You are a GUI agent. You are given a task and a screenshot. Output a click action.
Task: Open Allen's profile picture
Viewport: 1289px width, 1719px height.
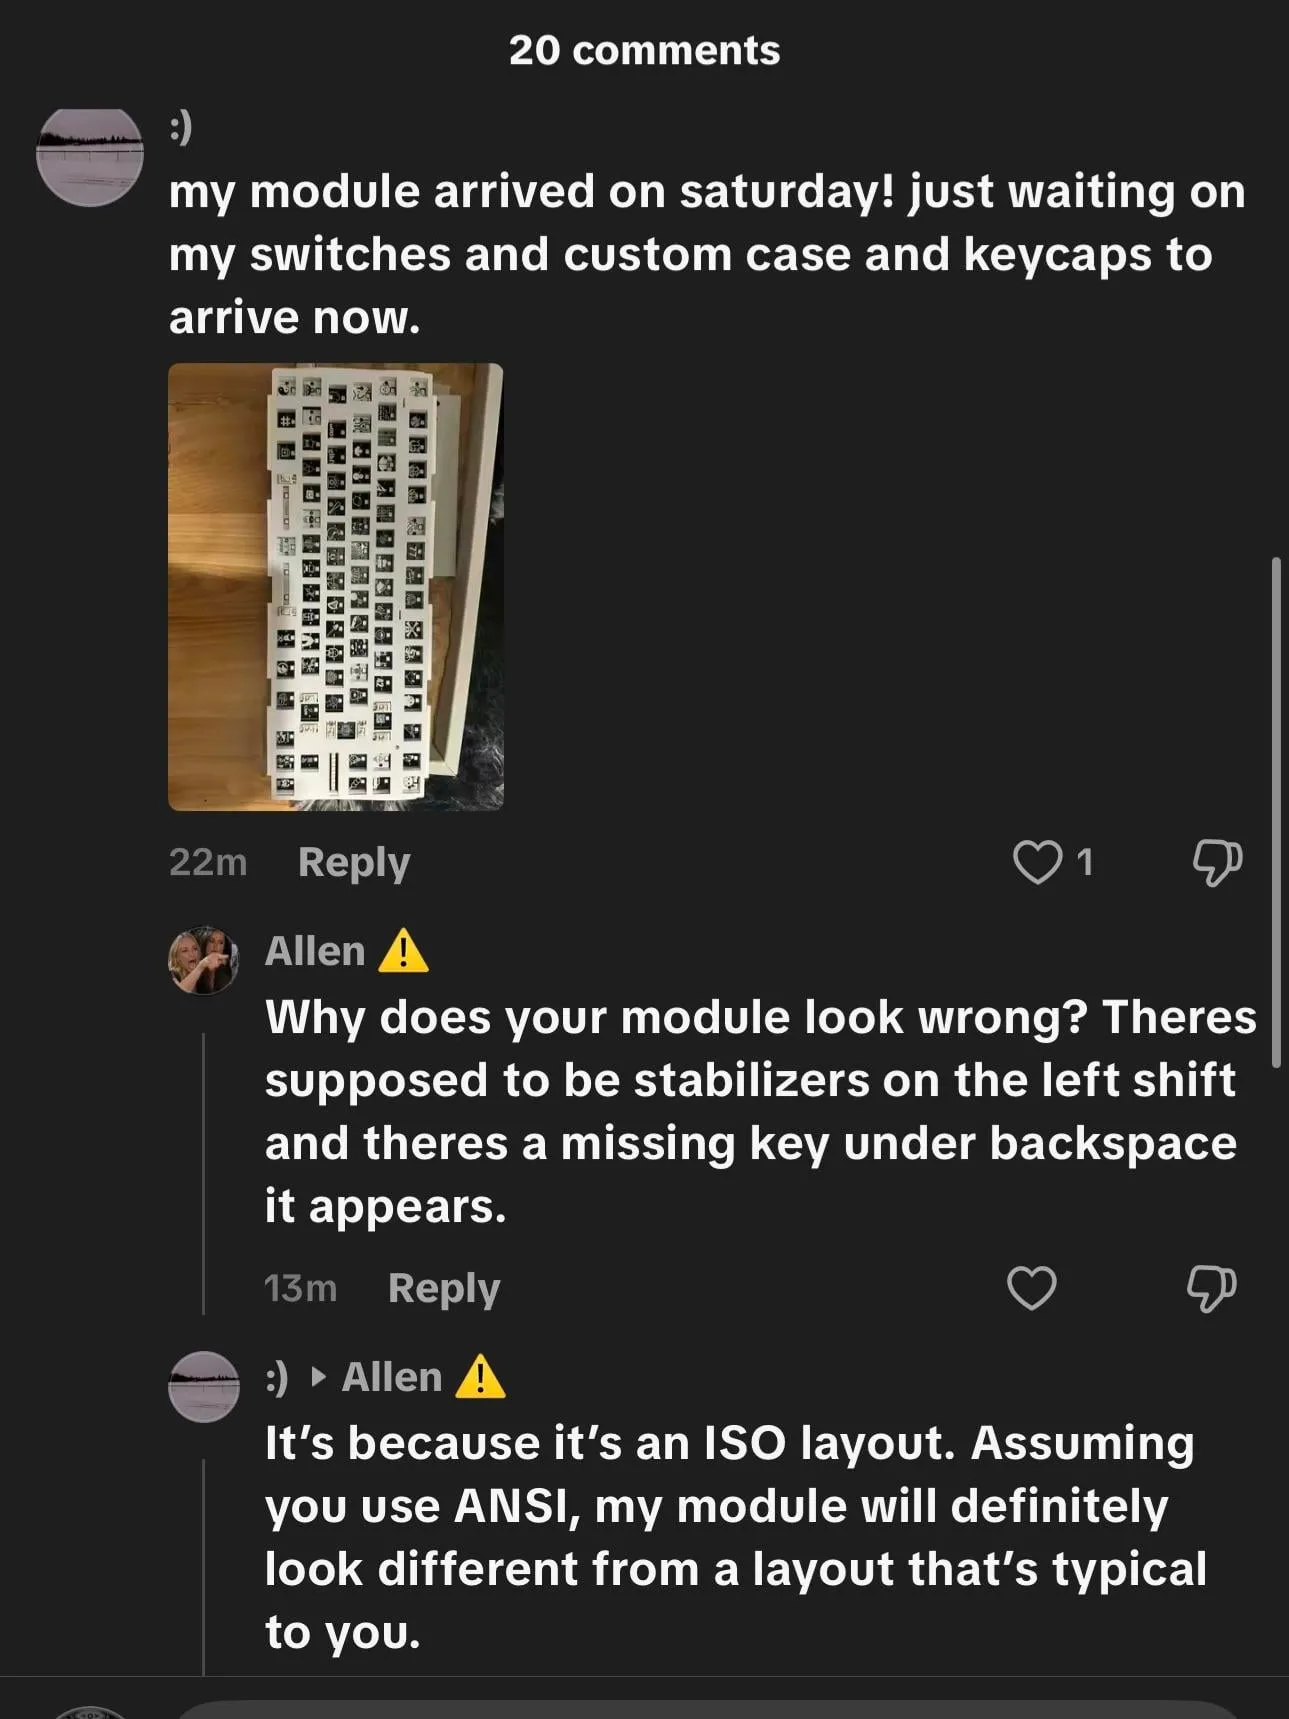pos(204,960)
